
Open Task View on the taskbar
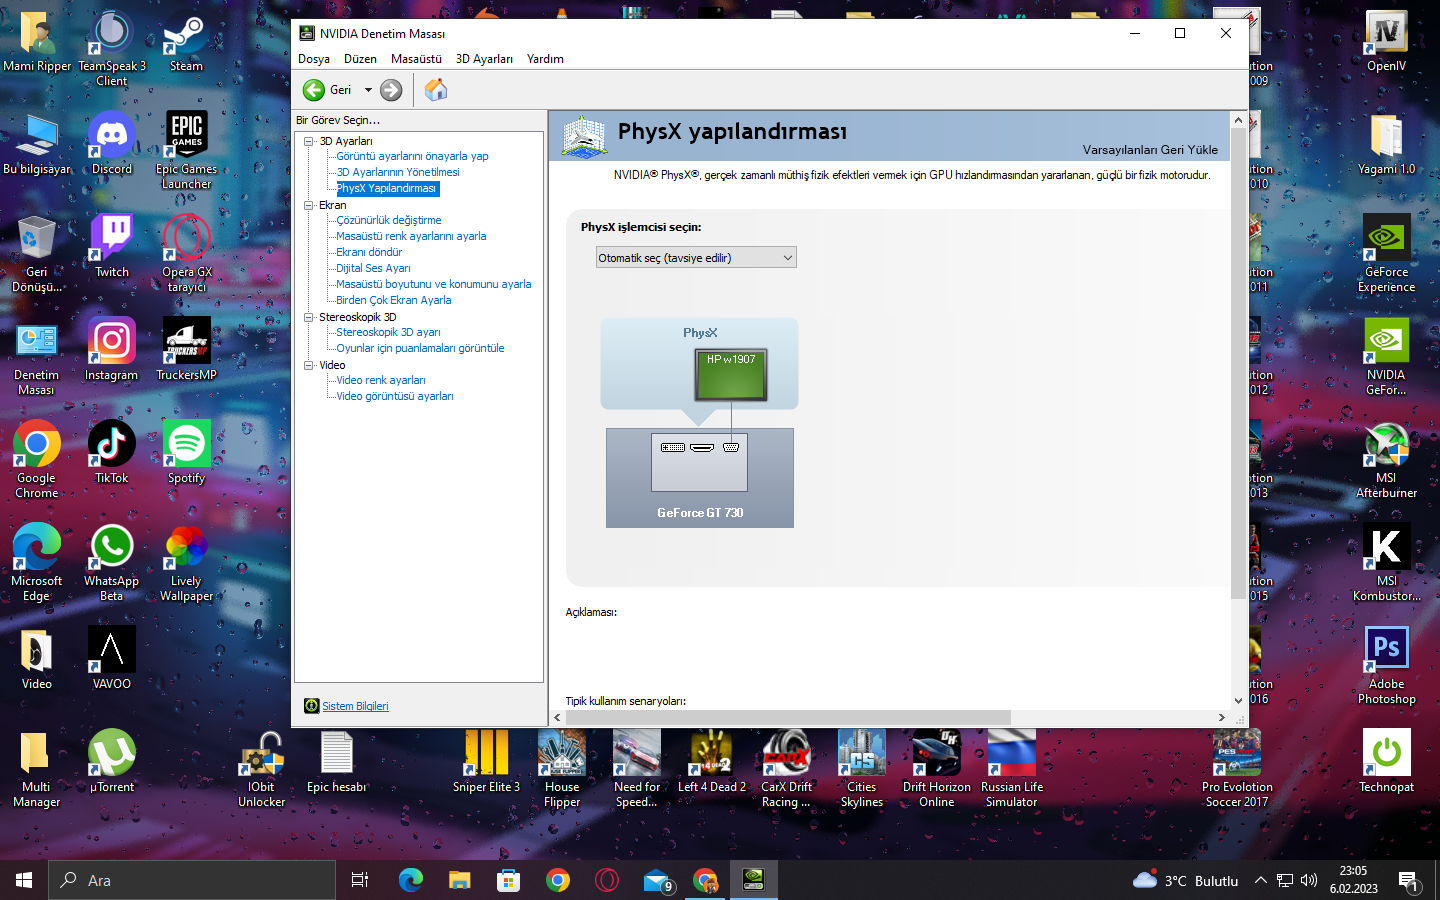tap(360, 880)
